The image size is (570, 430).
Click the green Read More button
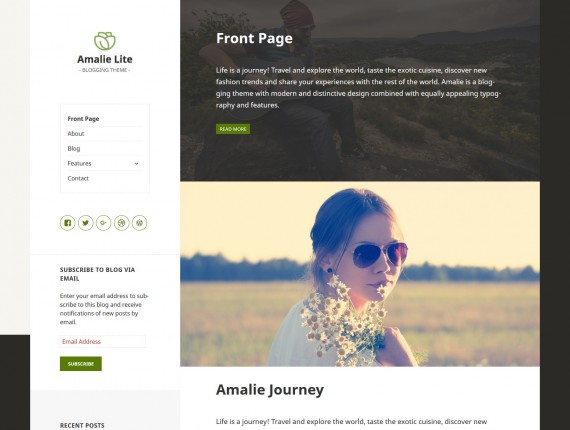[233, 129]
